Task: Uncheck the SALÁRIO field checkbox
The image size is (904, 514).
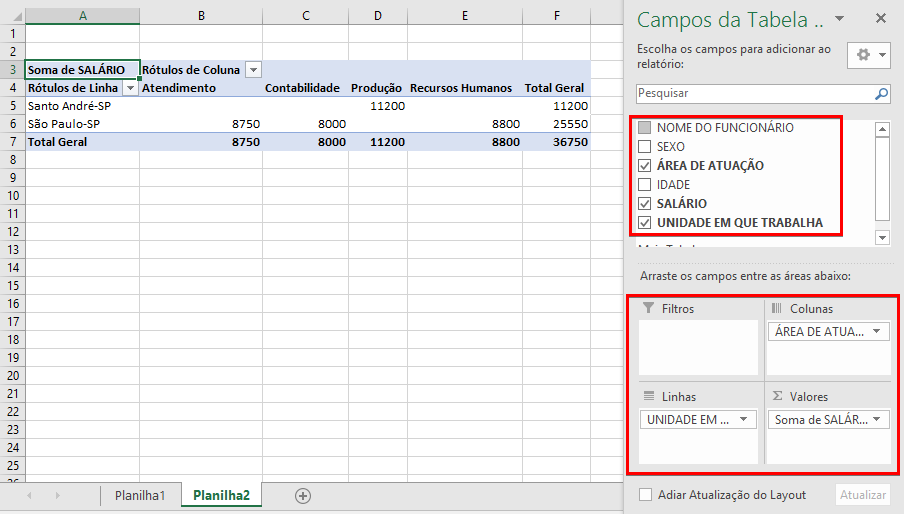Action: pos(645,203)
